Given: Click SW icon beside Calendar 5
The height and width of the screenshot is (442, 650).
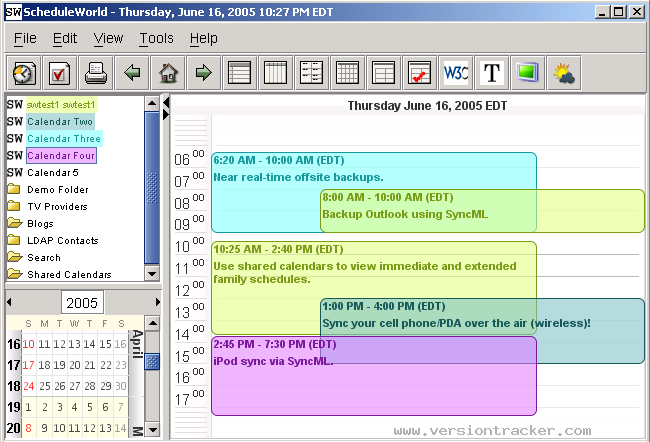Looking at the screenshot, I should coord(15,172).
